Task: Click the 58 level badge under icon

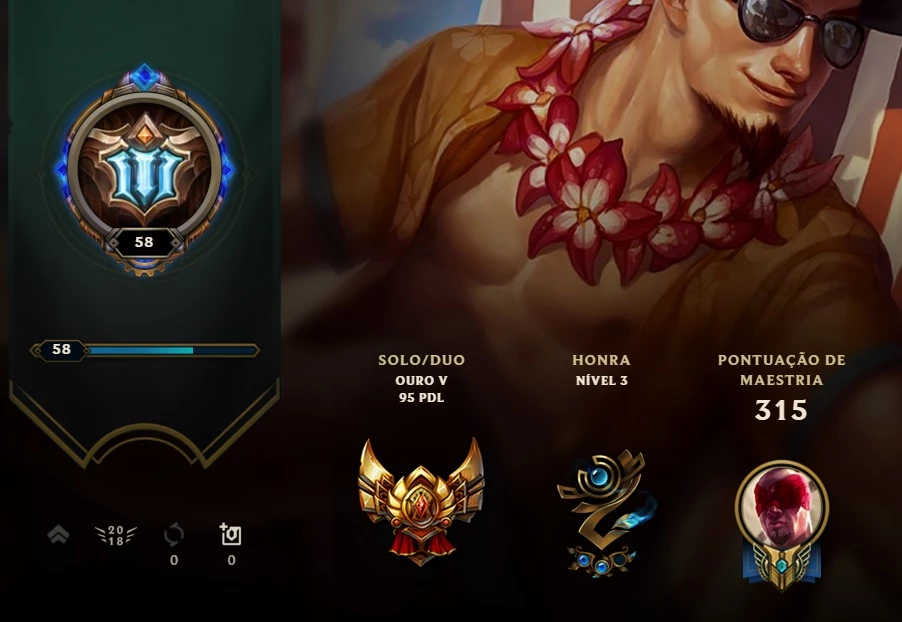Action: [x=144, y=242]
